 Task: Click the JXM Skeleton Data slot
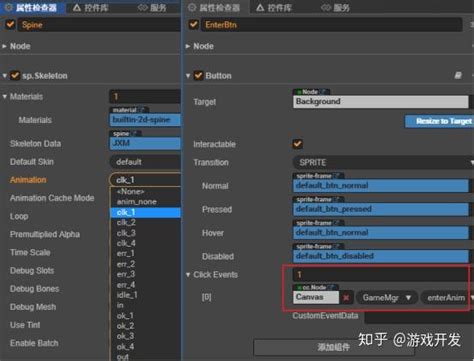point(145,143)
